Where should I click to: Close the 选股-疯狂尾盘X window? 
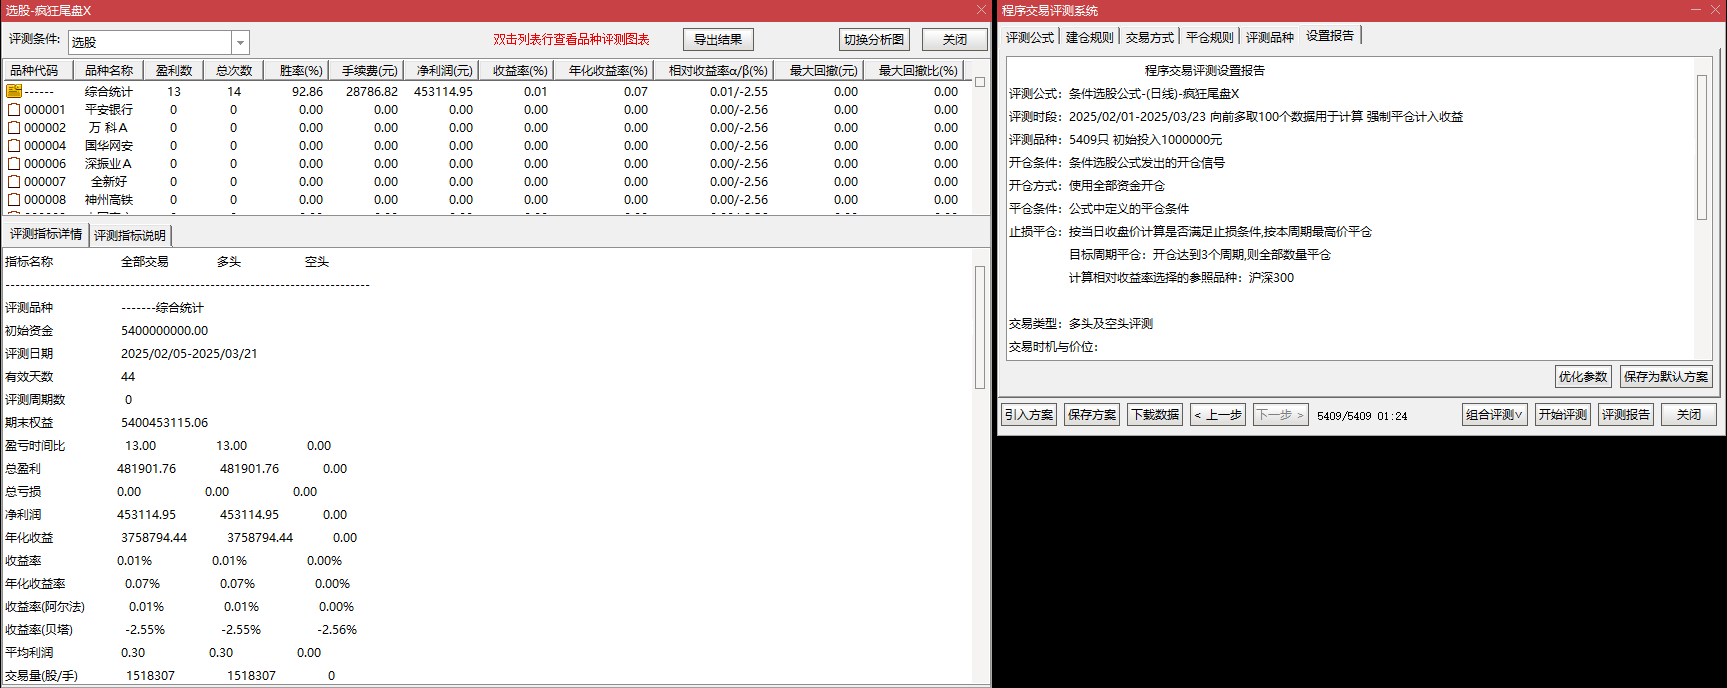point(981,10)
